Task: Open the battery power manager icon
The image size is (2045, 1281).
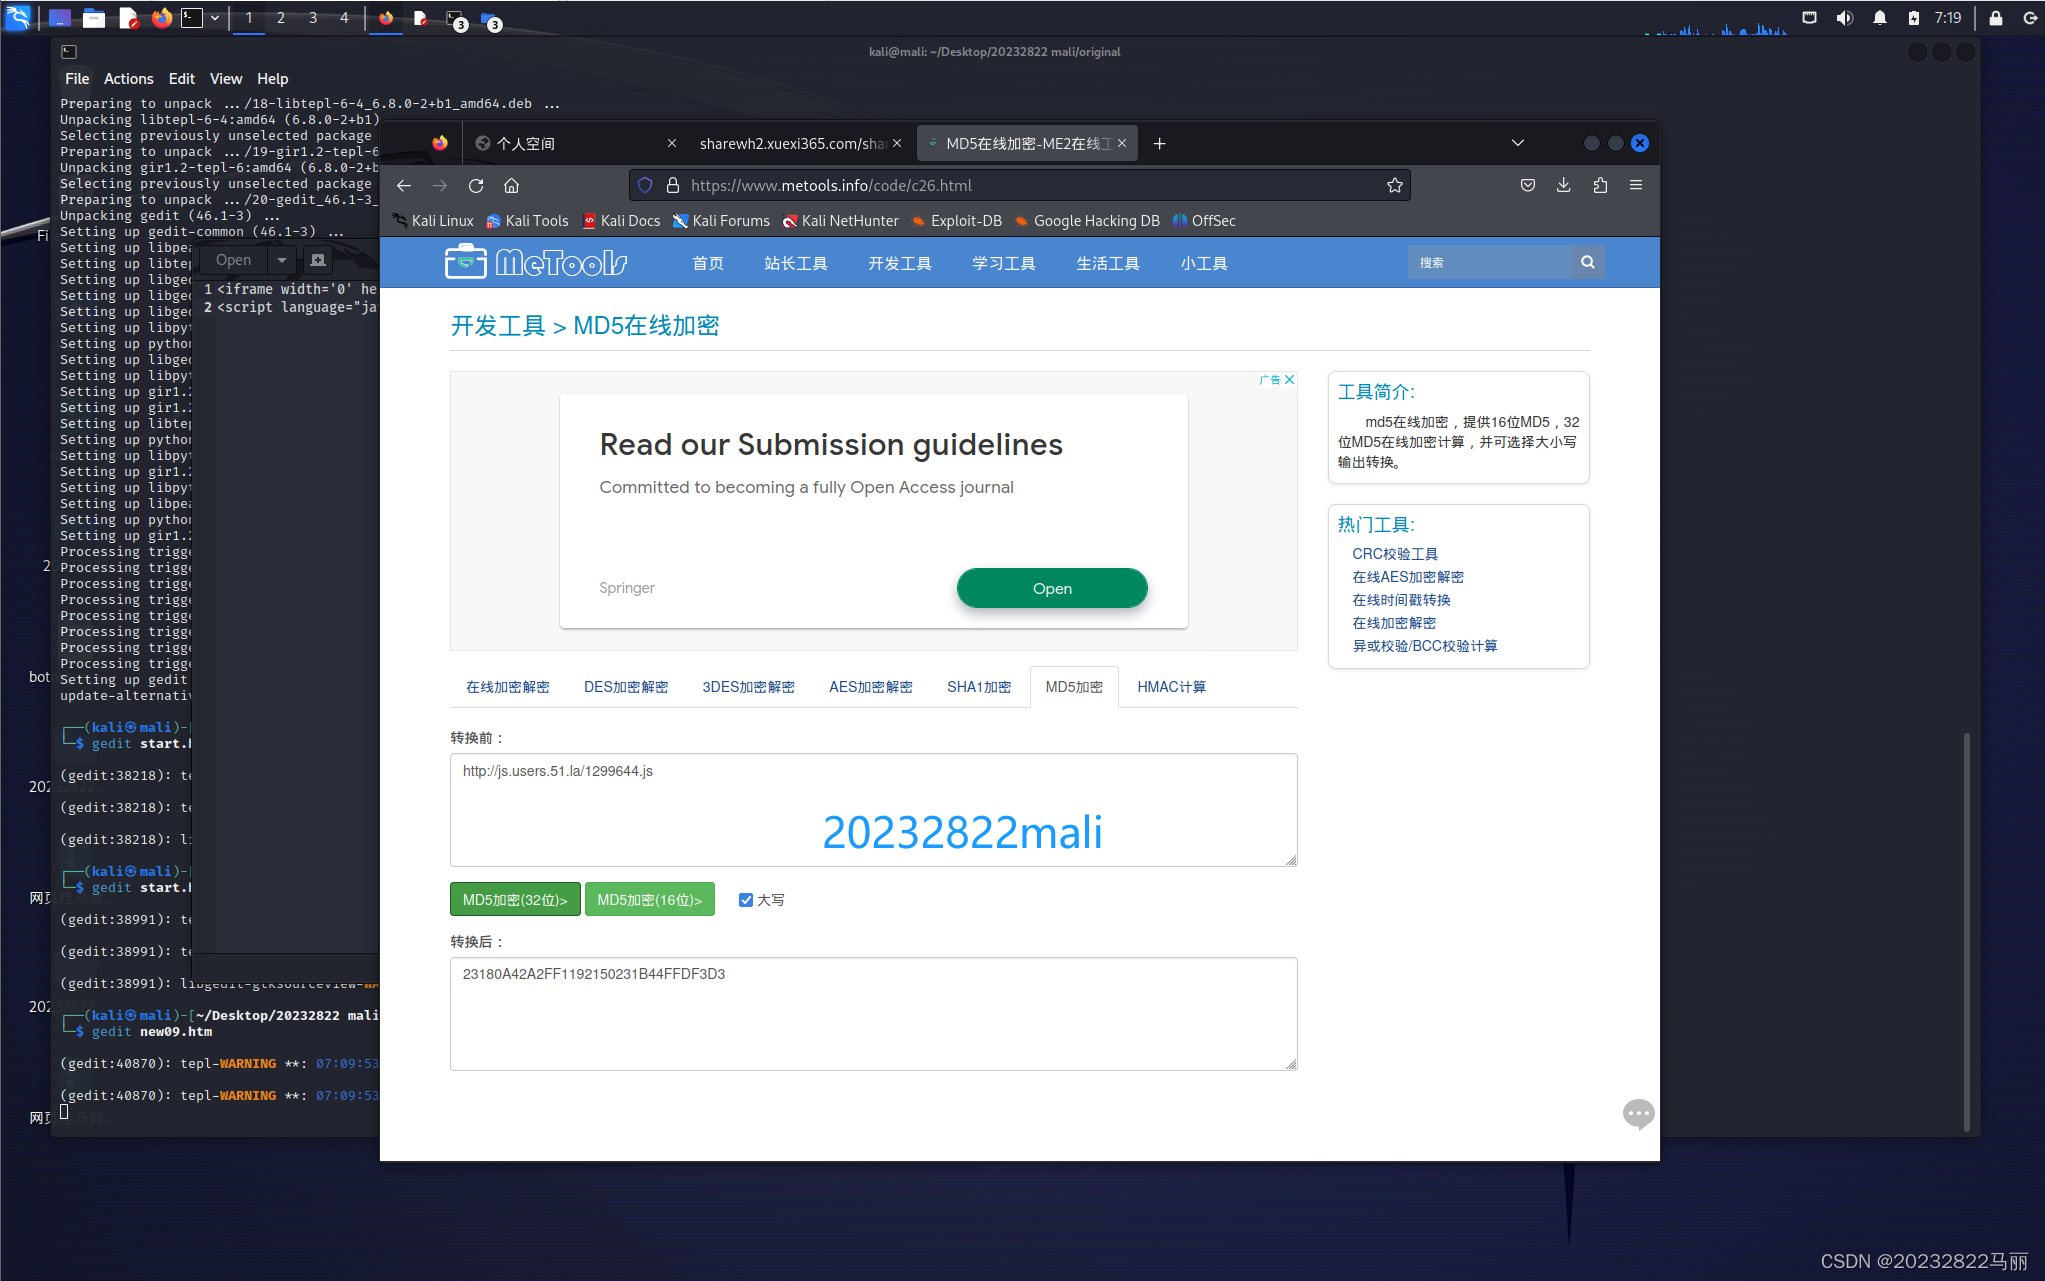Action: [1913, 18]
